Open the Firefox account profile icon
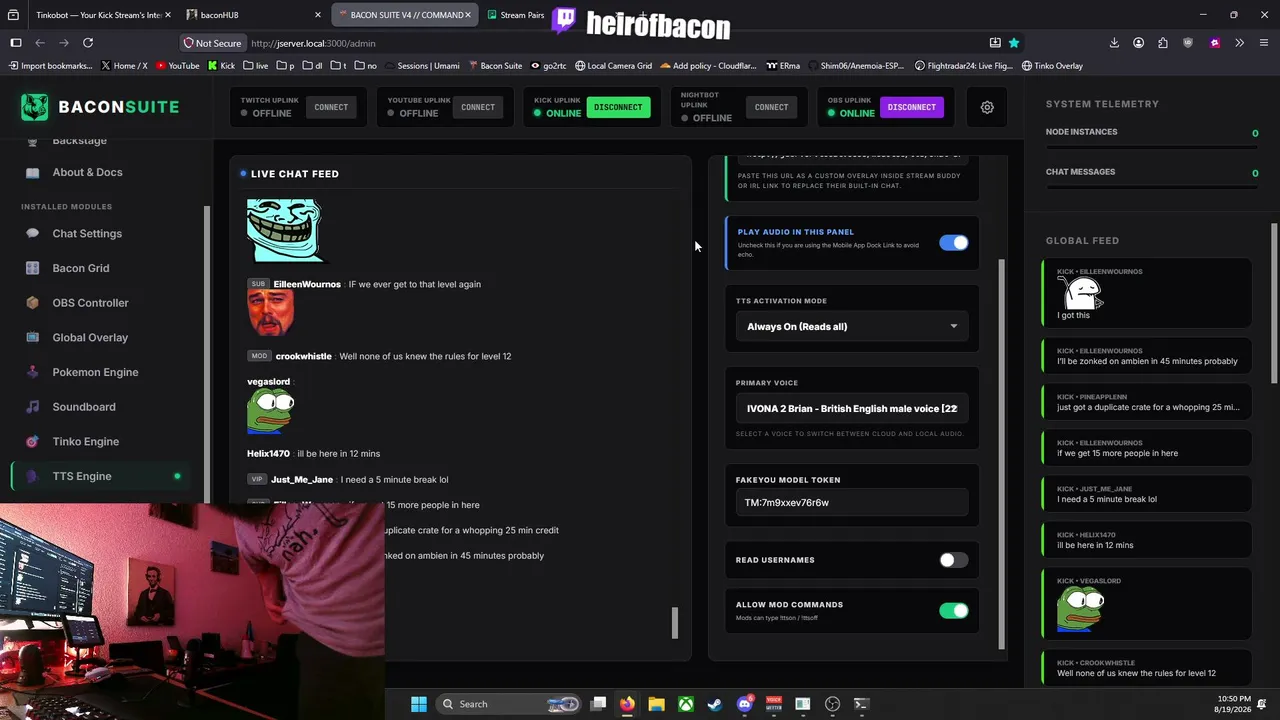 click(x=1139, y=43)
